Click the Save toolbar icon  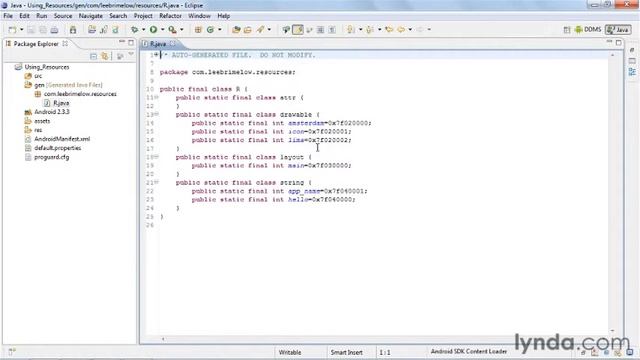click(x=32, y=30)
